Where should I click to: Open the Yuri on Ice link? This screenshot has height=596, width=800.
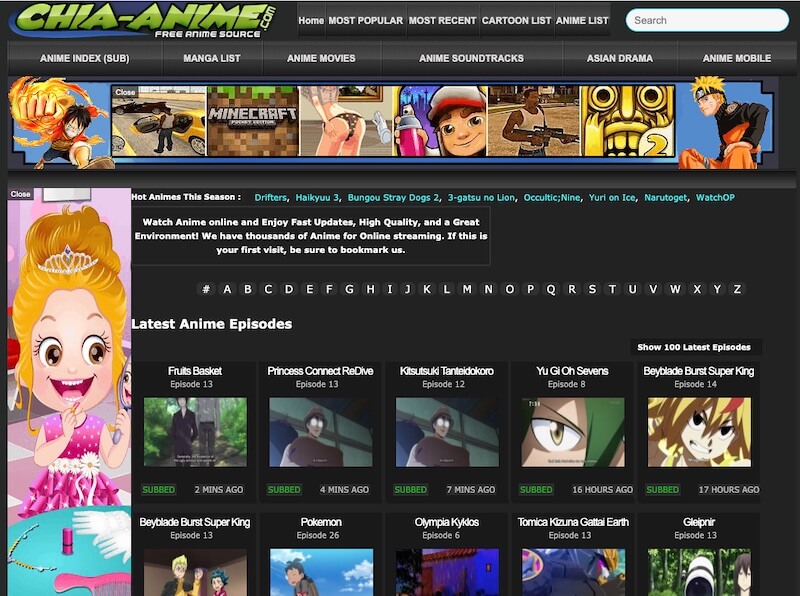pyautogui.click(x=612, y=197)
